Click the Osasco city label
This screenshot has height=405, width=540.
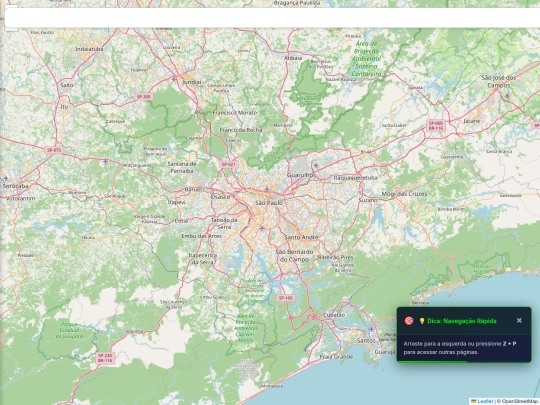coord(220,197)
